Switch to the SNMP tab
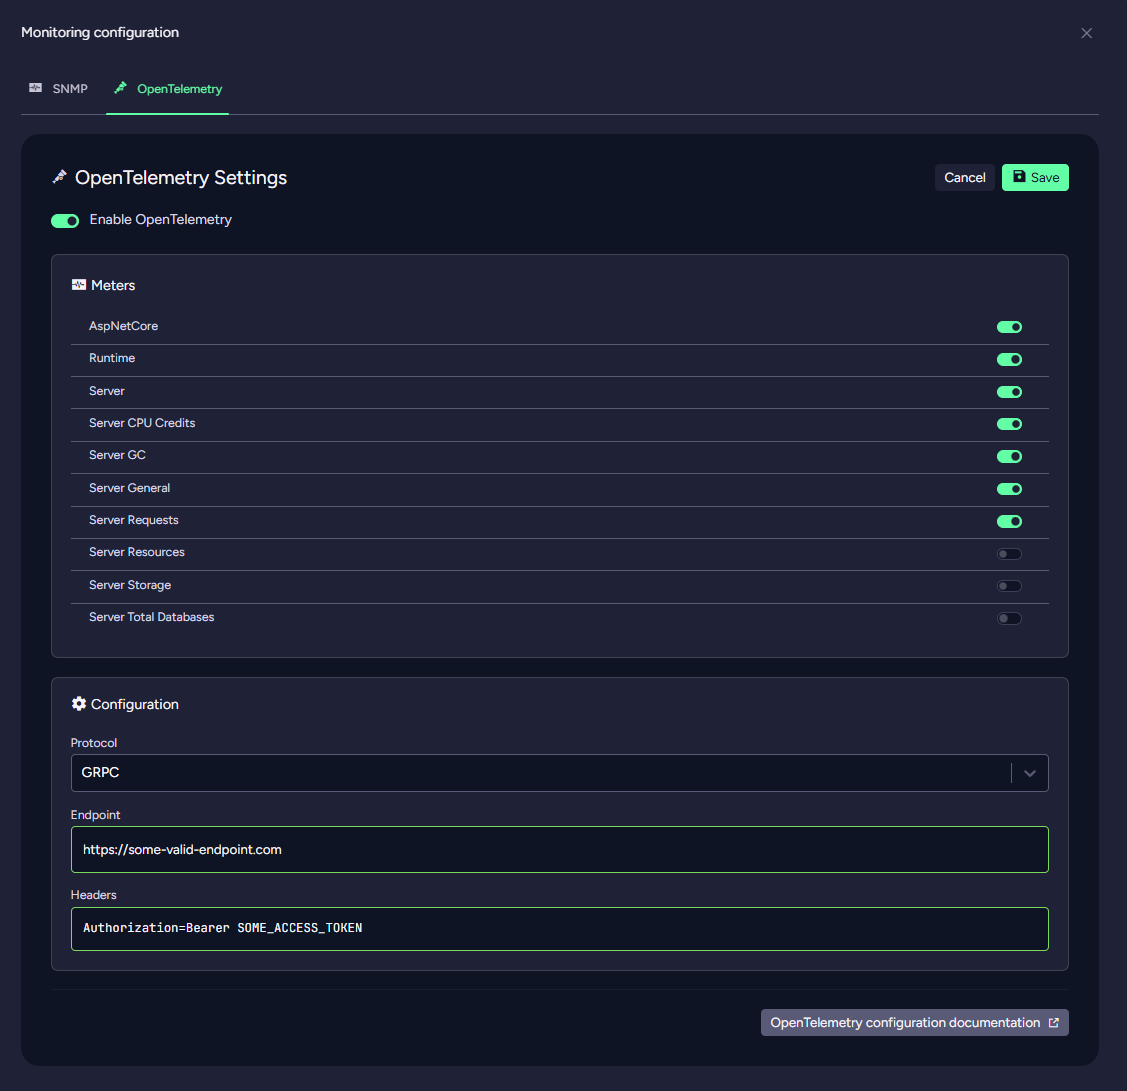This screenshot has width=1127, height=1091. pos(59,89)
